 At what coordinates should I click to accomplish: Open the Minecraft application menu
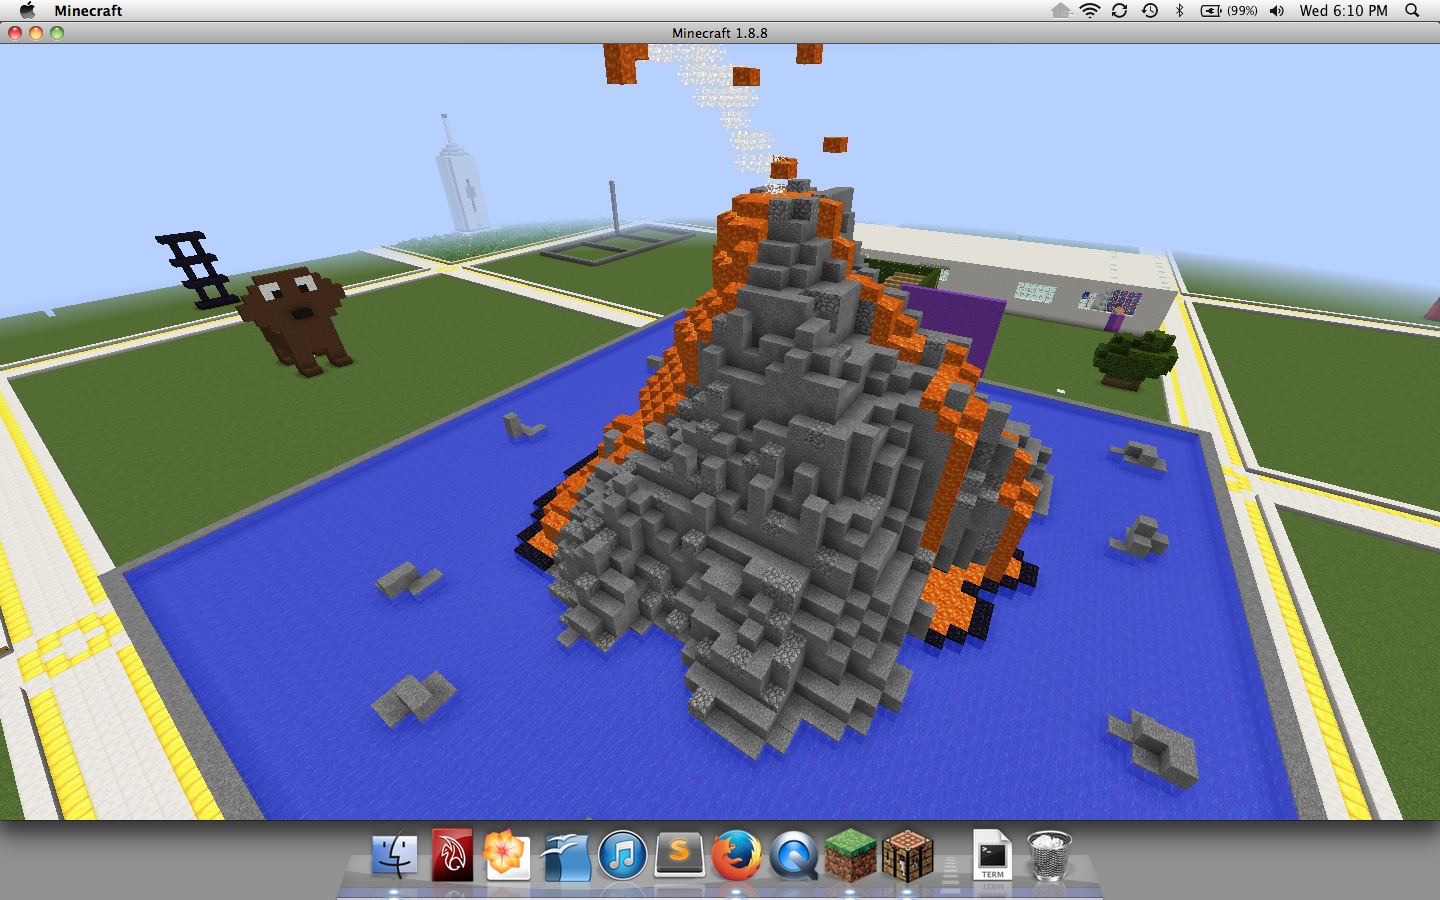pos(88,10)
